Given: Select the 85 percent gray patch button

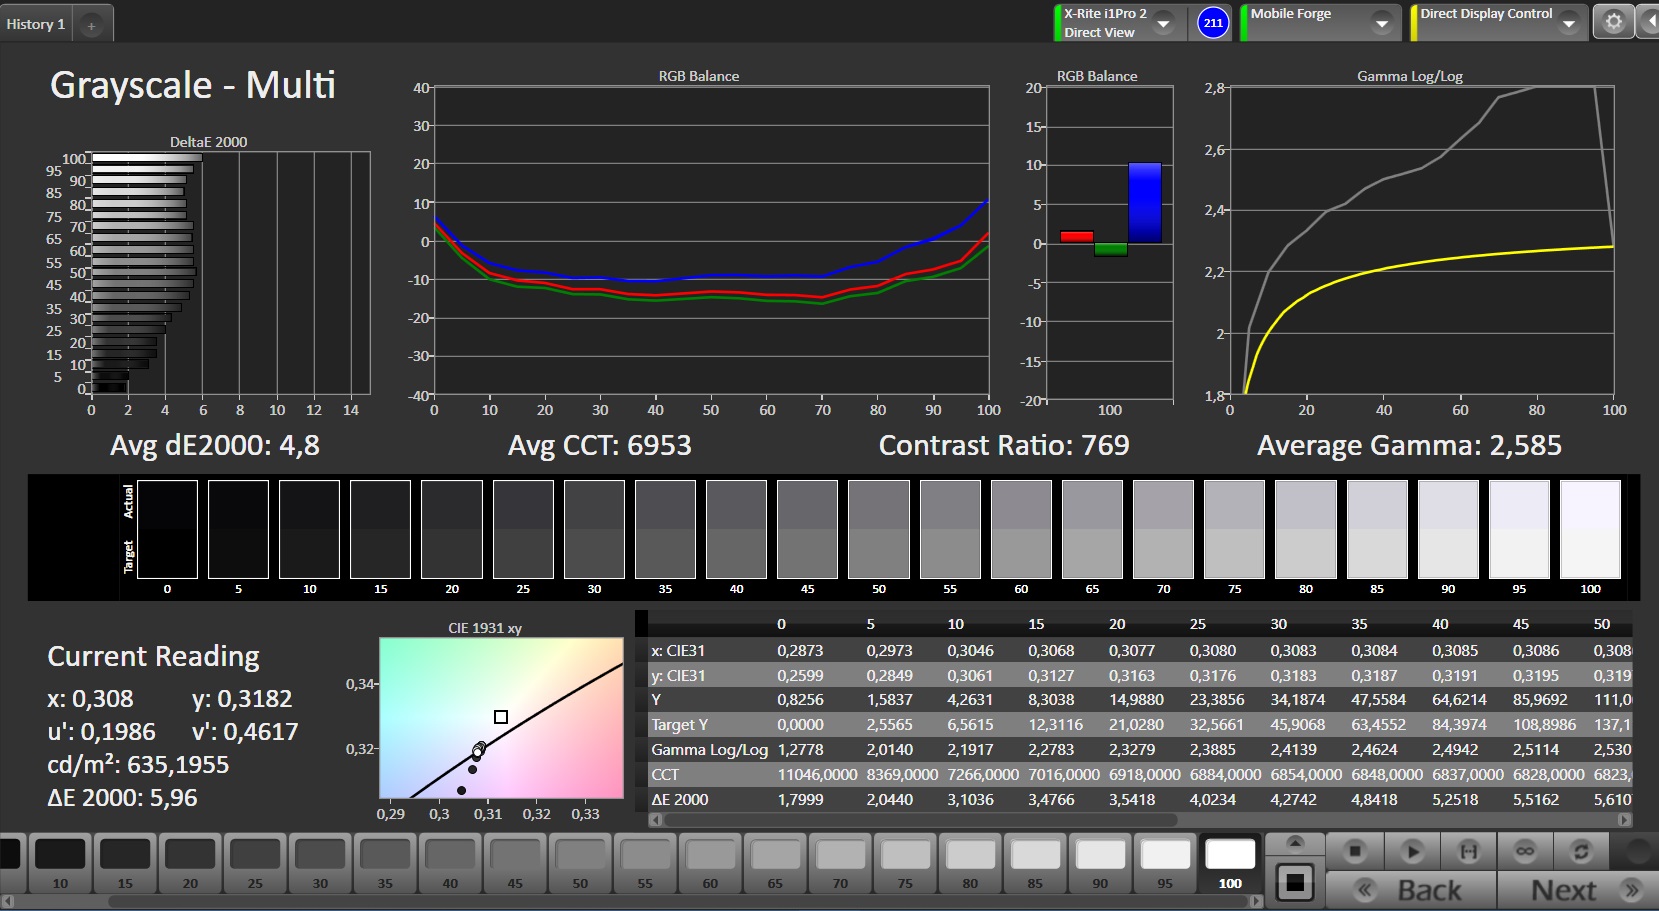Looking at the screenshot, I should [1035, 863].
